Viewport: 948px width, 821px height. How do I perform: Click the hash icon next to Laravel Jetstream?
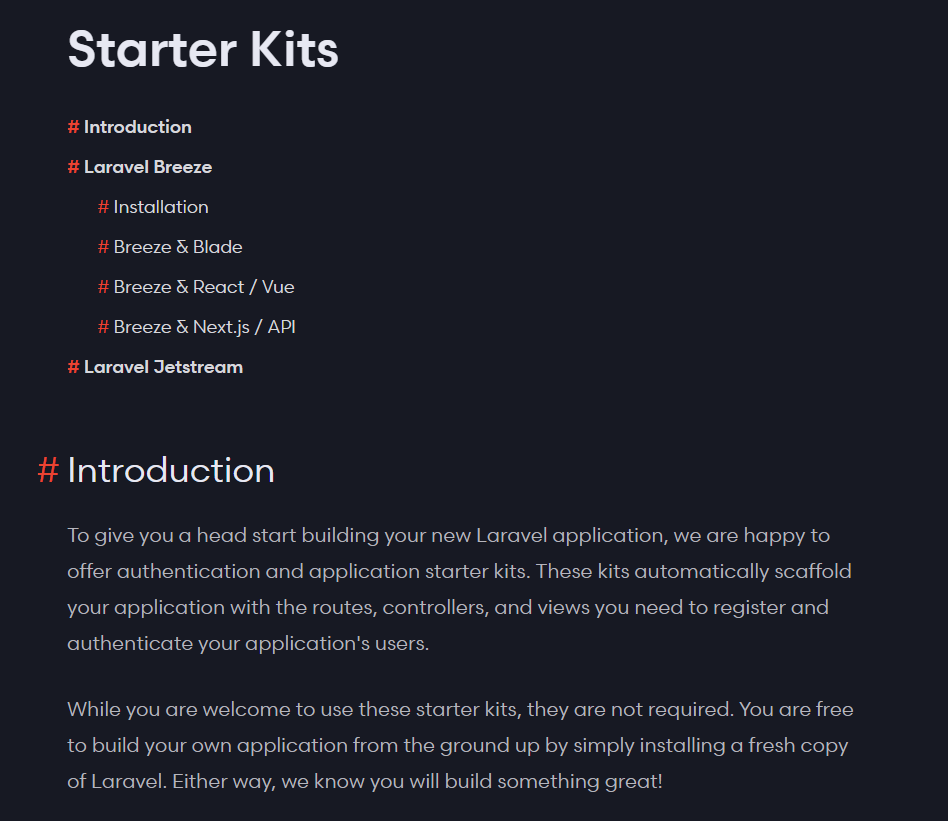73,367
